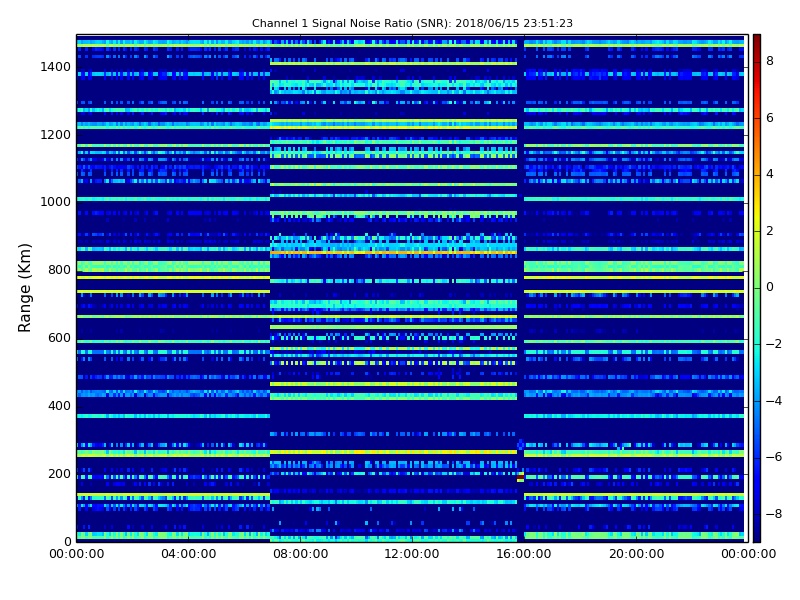800x600 pixels.
Task: Click the 200 range tick label
Action: pyautogui.click(x=59, y=473)
